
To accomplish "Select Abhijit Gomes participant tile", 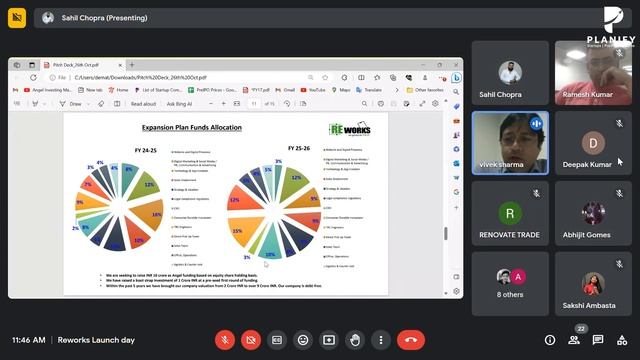I will [593, 213].
